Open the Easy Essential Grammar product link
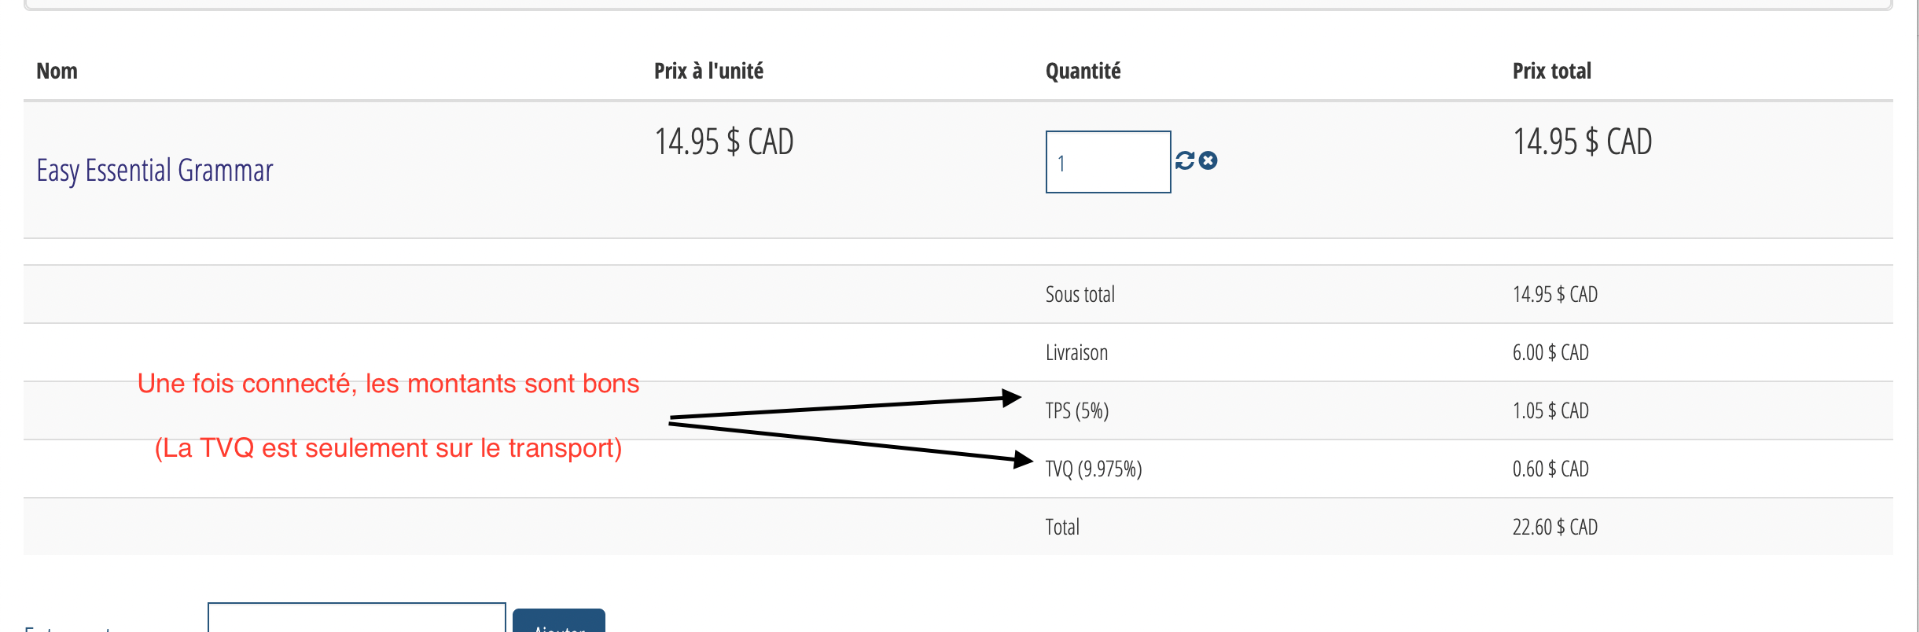Viewport: 1919px width, 632px height. pyautogui.click(x=154, y=171)
